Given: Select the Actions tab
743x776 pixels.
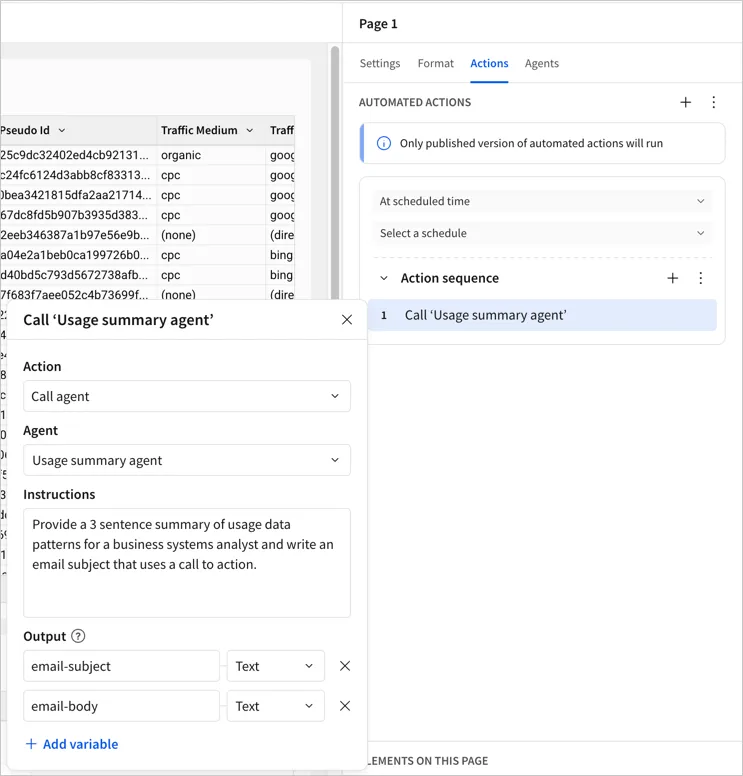Looking at the screenshot, I should pyautogui.click(x=489, y=63).
